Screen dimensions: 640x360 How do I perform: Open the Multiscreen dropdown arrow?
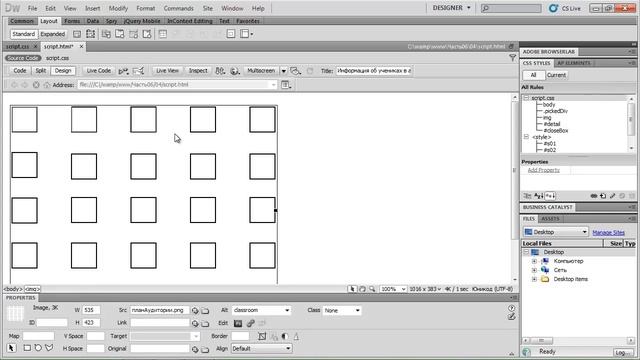point(283,71)
